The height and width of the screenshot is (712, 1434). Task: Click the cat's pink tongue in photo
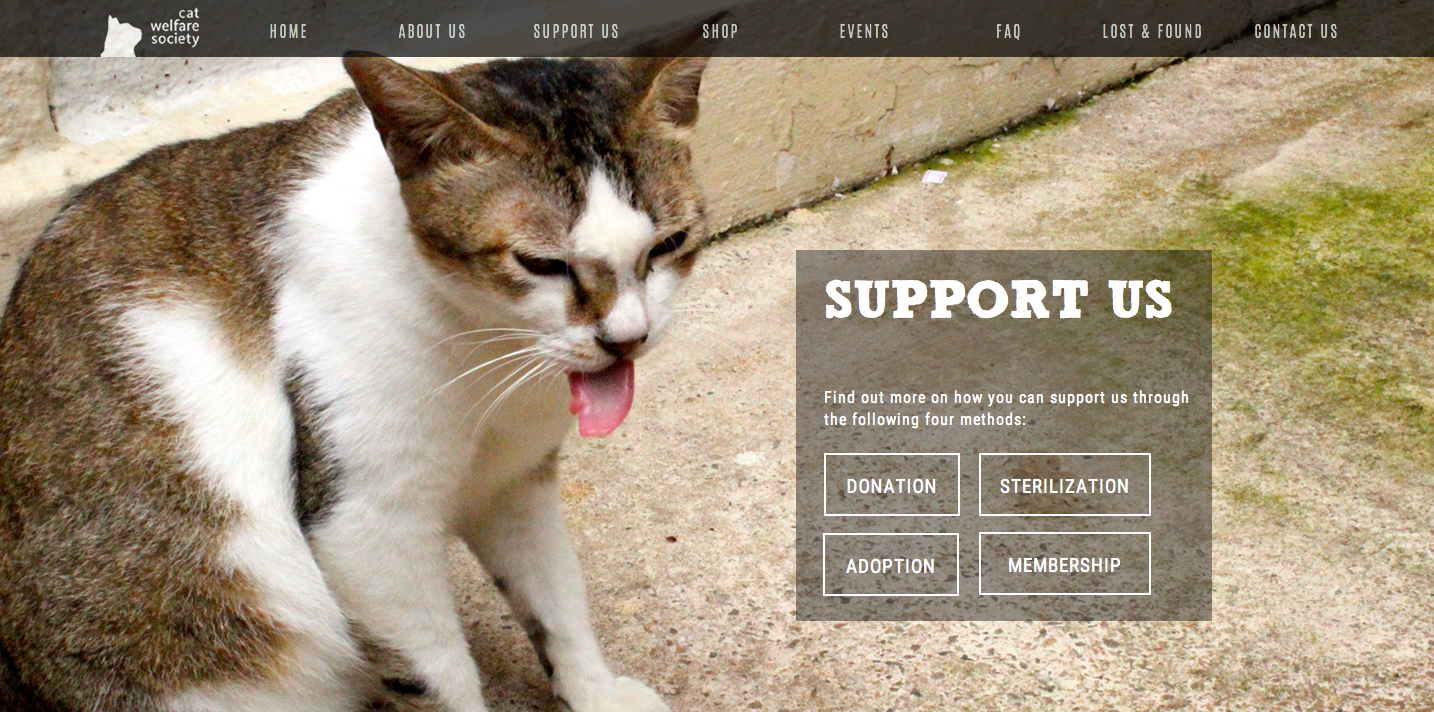[603, 398]
